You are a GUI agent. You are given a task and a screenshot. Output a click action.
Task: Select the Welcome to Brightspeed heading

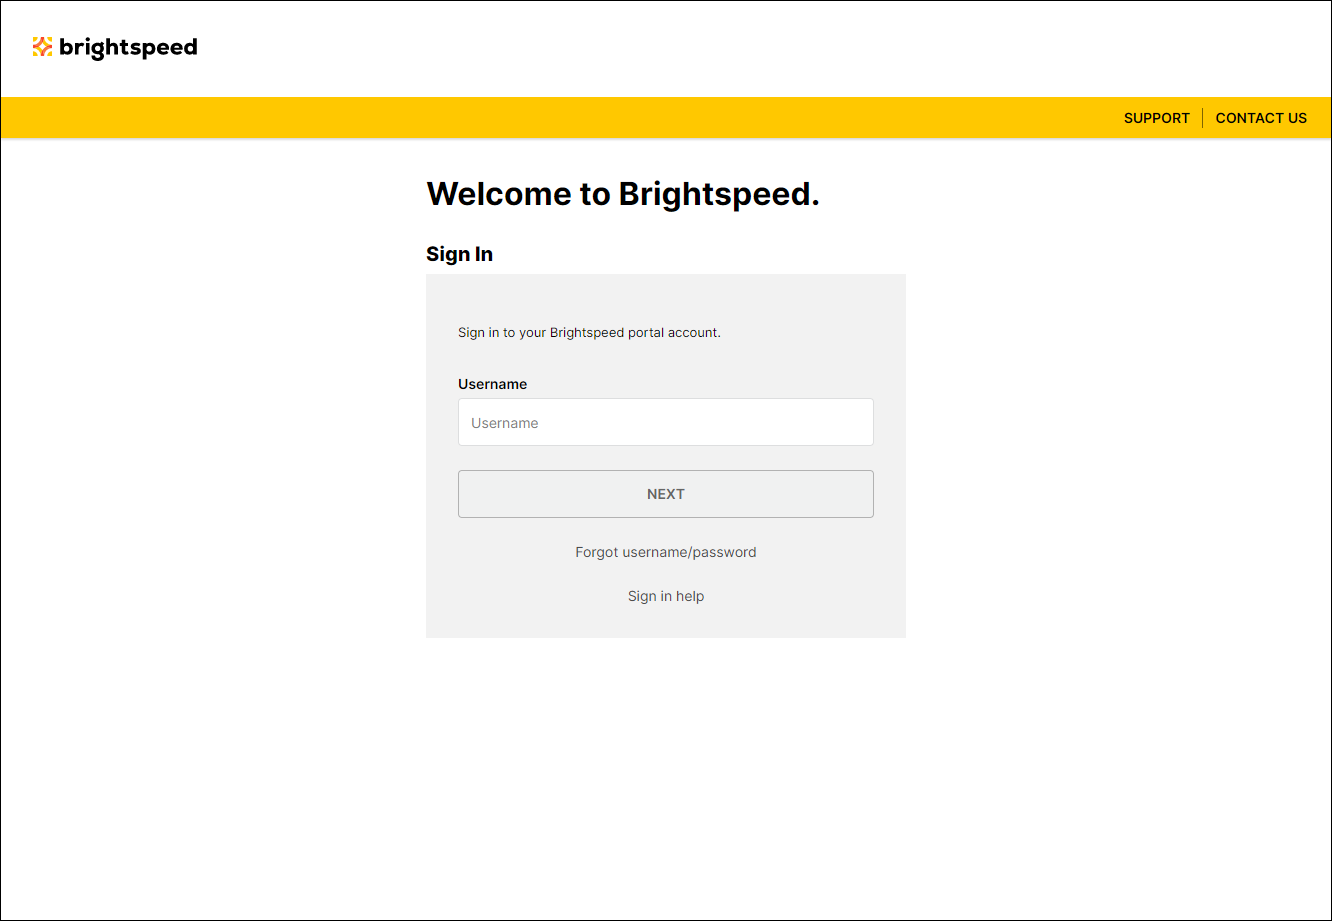pos(623,194)
